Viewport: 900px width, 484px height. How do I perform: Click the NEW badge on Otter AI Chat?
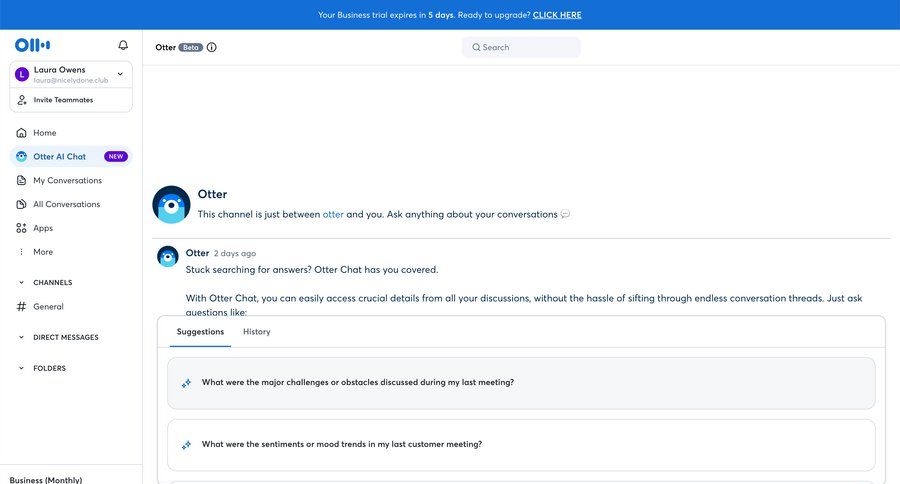(115, 156)
